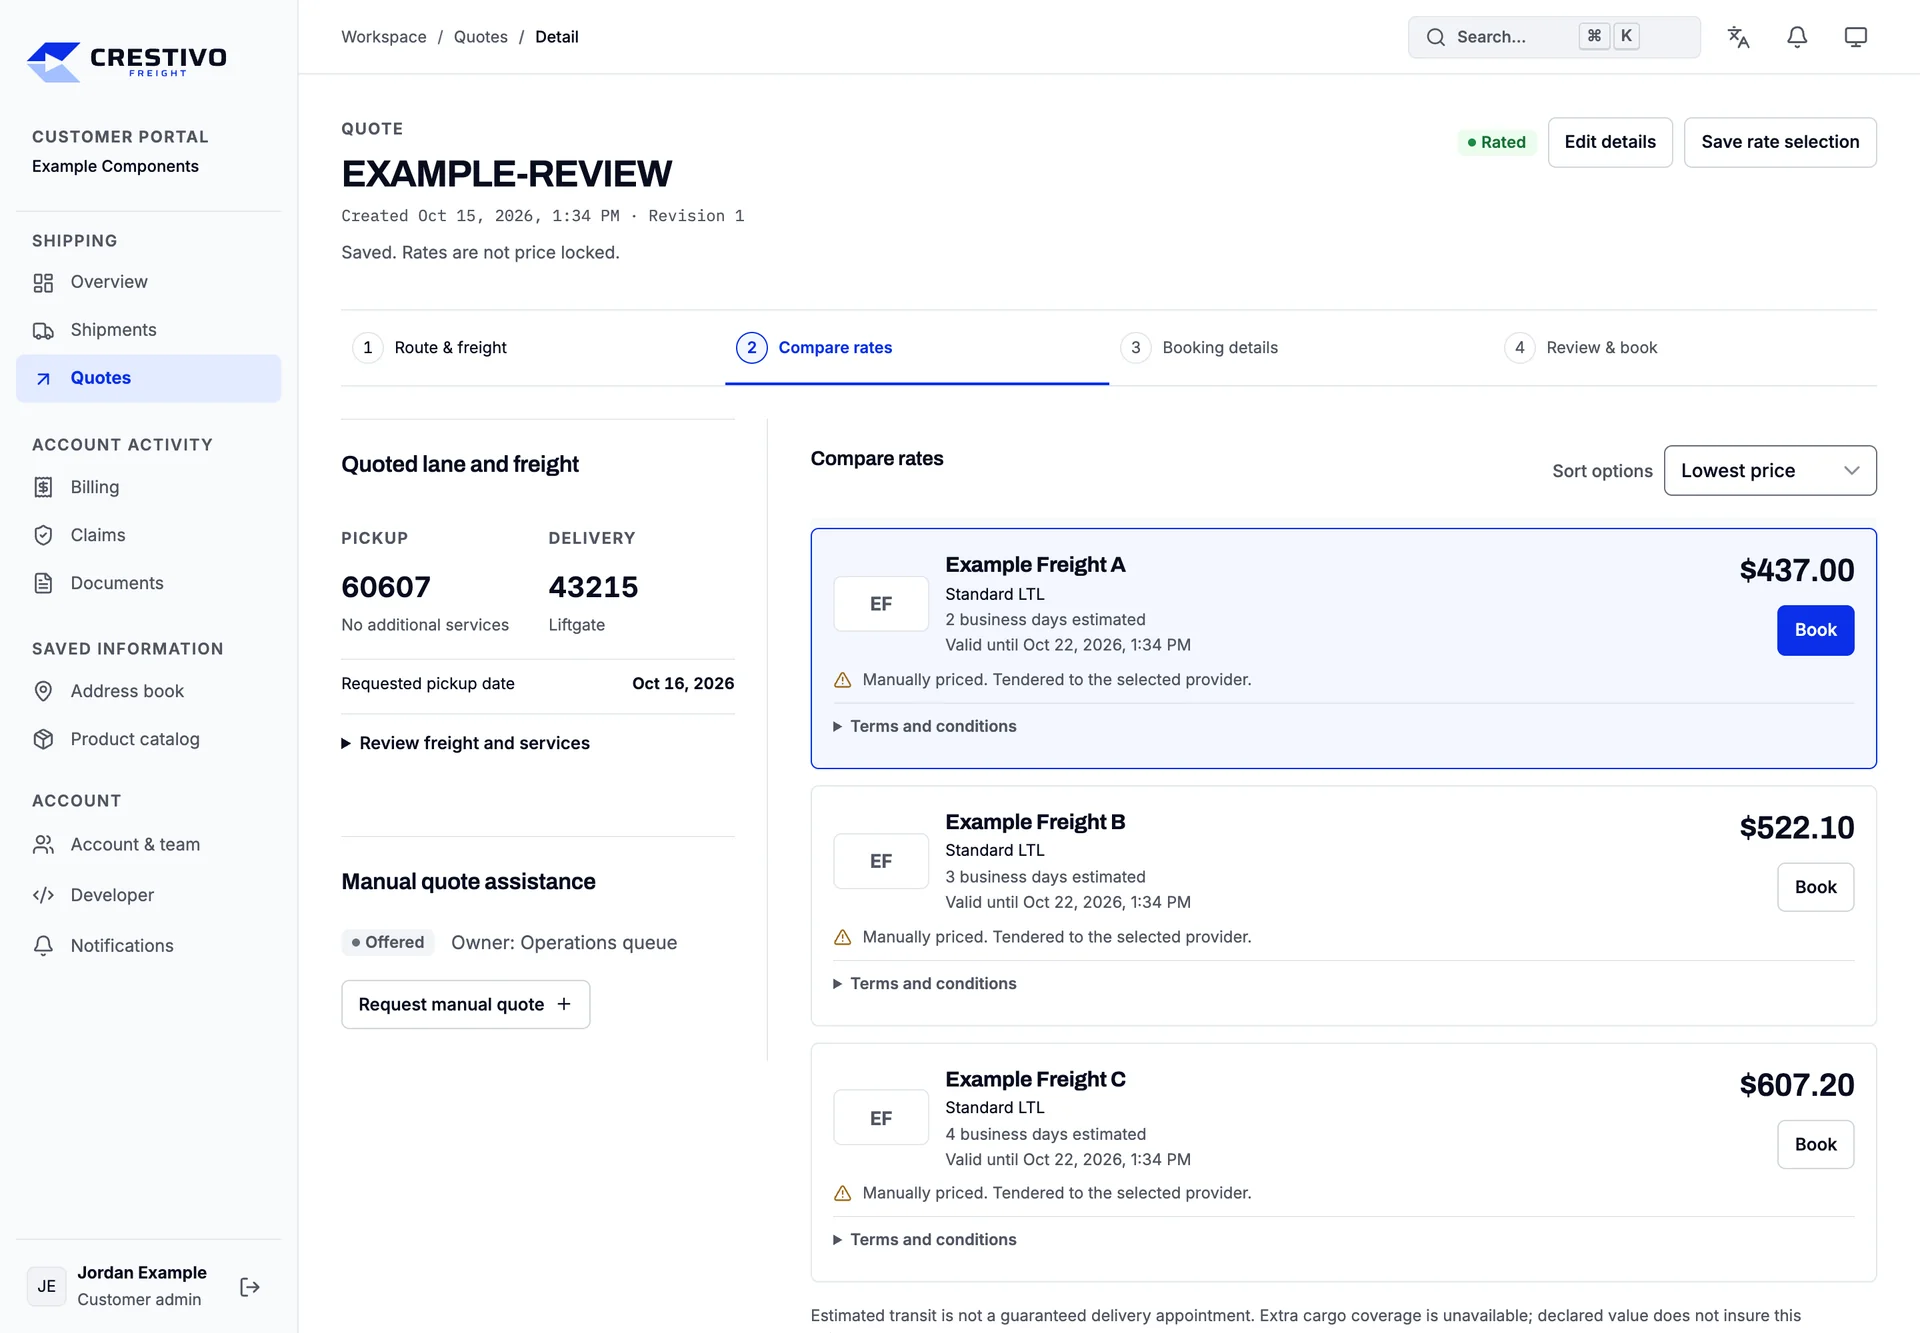Click the Edit details button
1920x1333 pixels.
point(1609,142)
